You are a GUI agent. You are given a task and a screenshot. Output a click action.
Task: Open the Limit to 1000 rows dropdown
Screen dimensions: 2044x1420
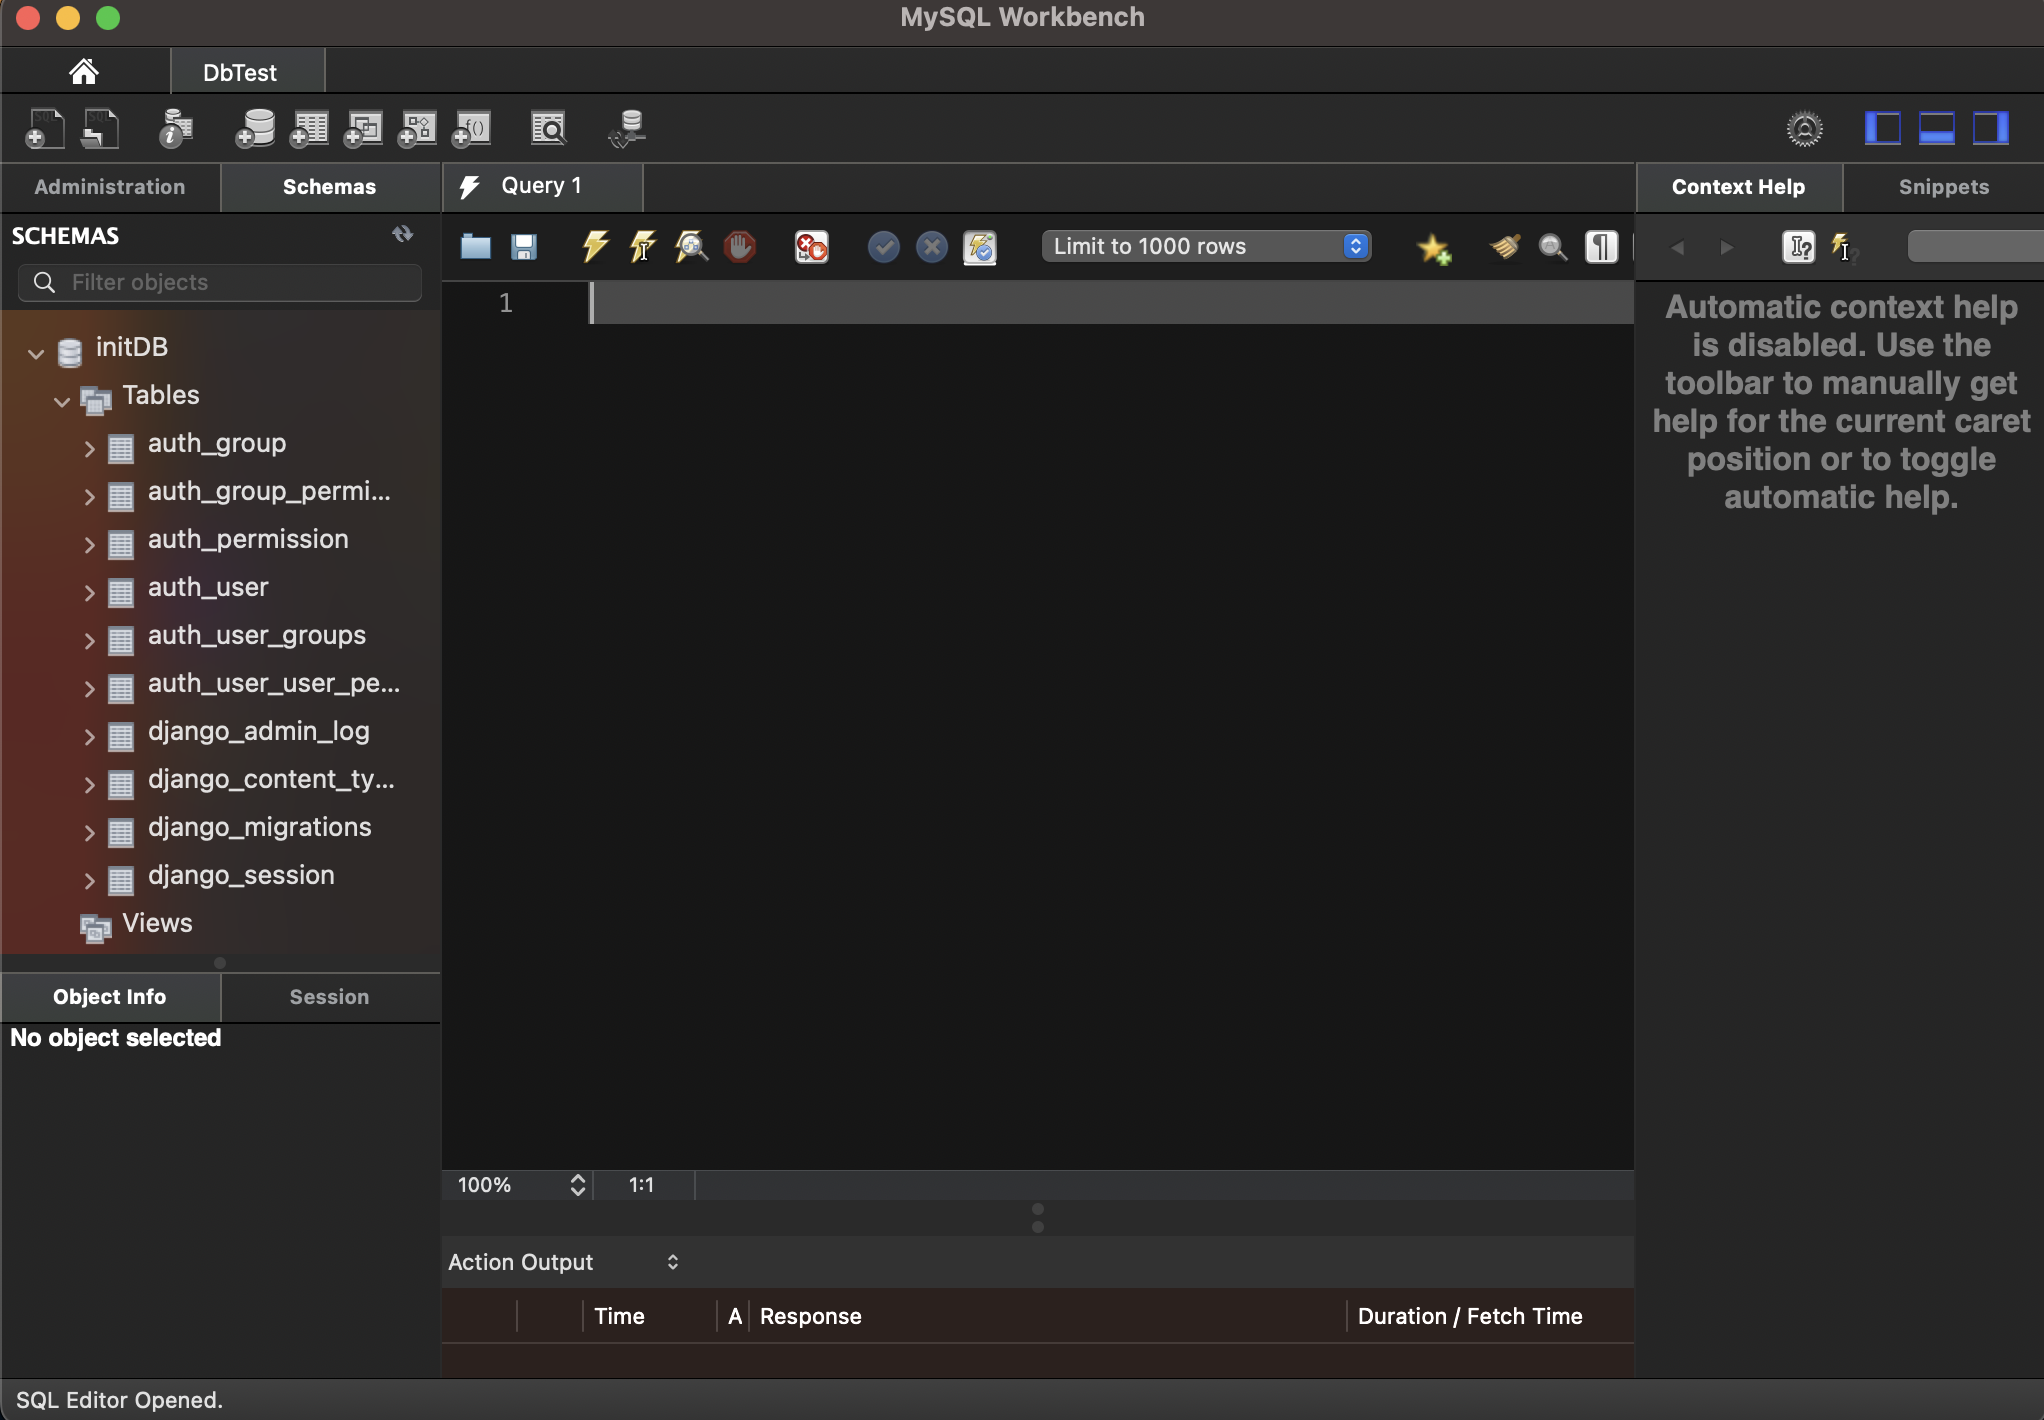coord(1206,246)
